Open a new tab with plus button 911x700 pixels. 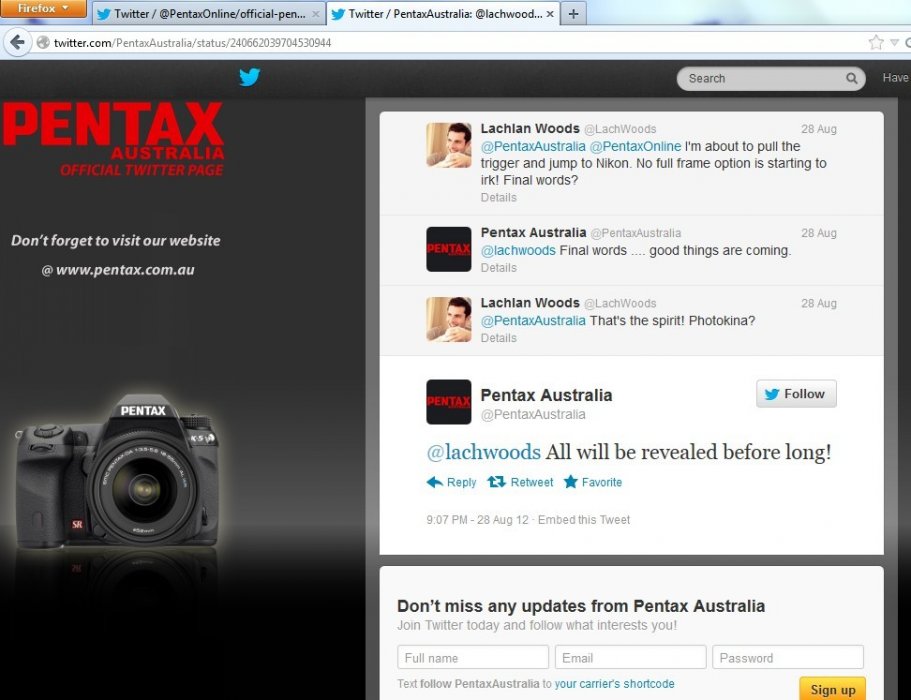[574, 14]
